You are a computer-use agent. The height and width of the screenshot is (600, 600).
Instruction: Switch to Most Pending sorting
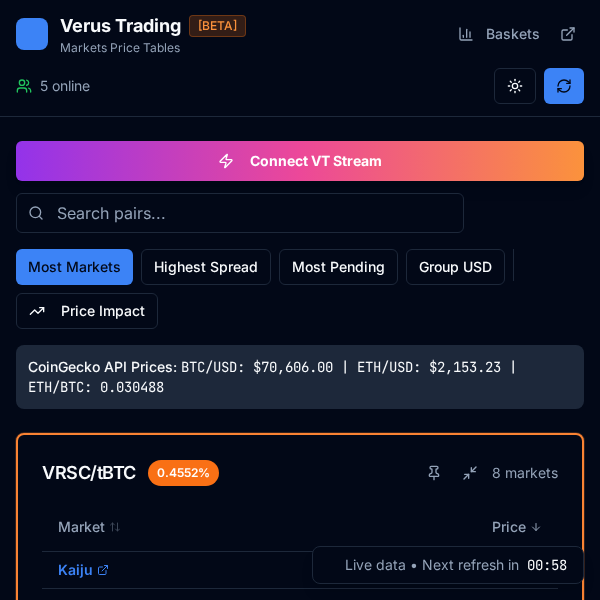tap(338, 267)
